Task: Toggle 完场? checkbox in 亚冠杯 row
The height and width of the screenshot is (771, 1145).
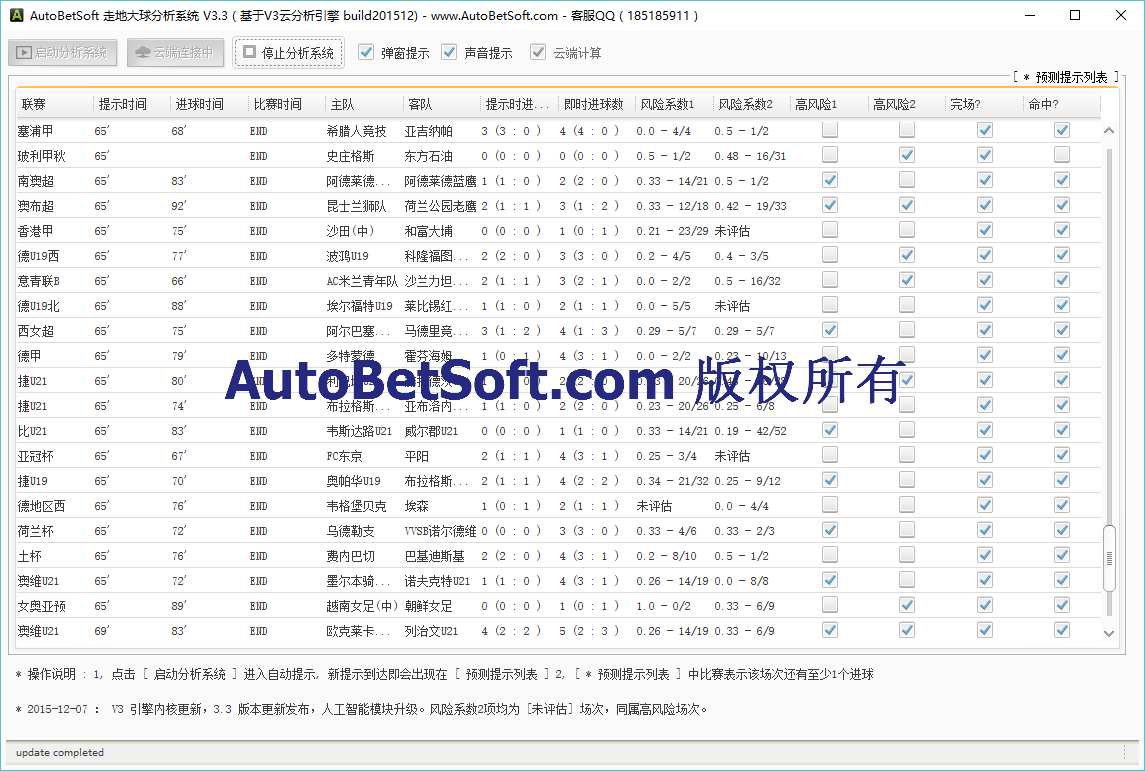Action: (984, 455)
